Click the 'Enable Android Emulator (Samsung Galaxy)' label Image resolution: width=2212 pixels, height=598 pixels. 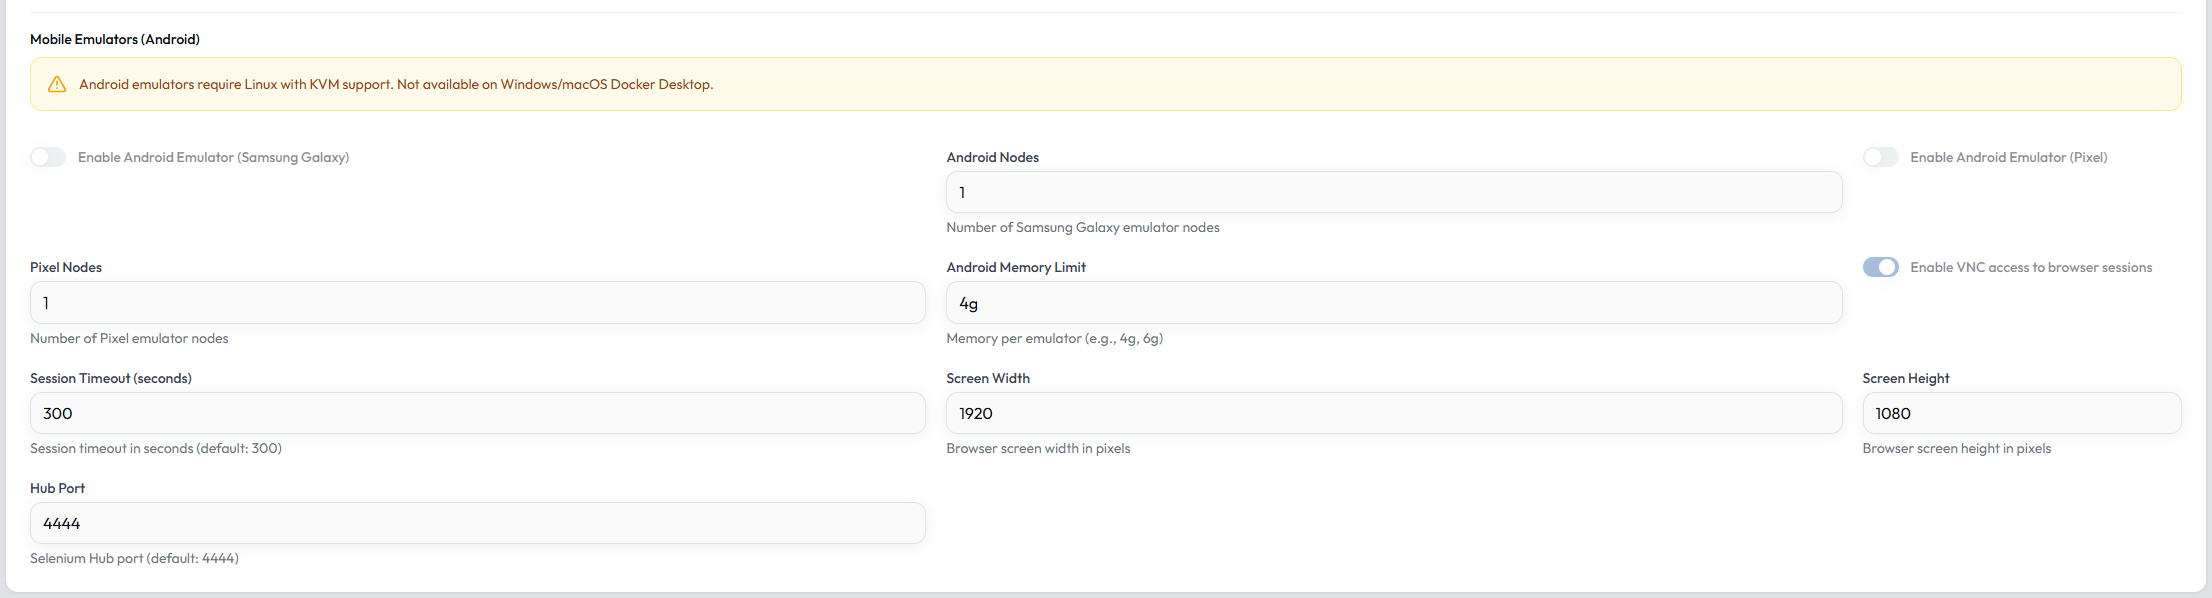click(213, 157)
